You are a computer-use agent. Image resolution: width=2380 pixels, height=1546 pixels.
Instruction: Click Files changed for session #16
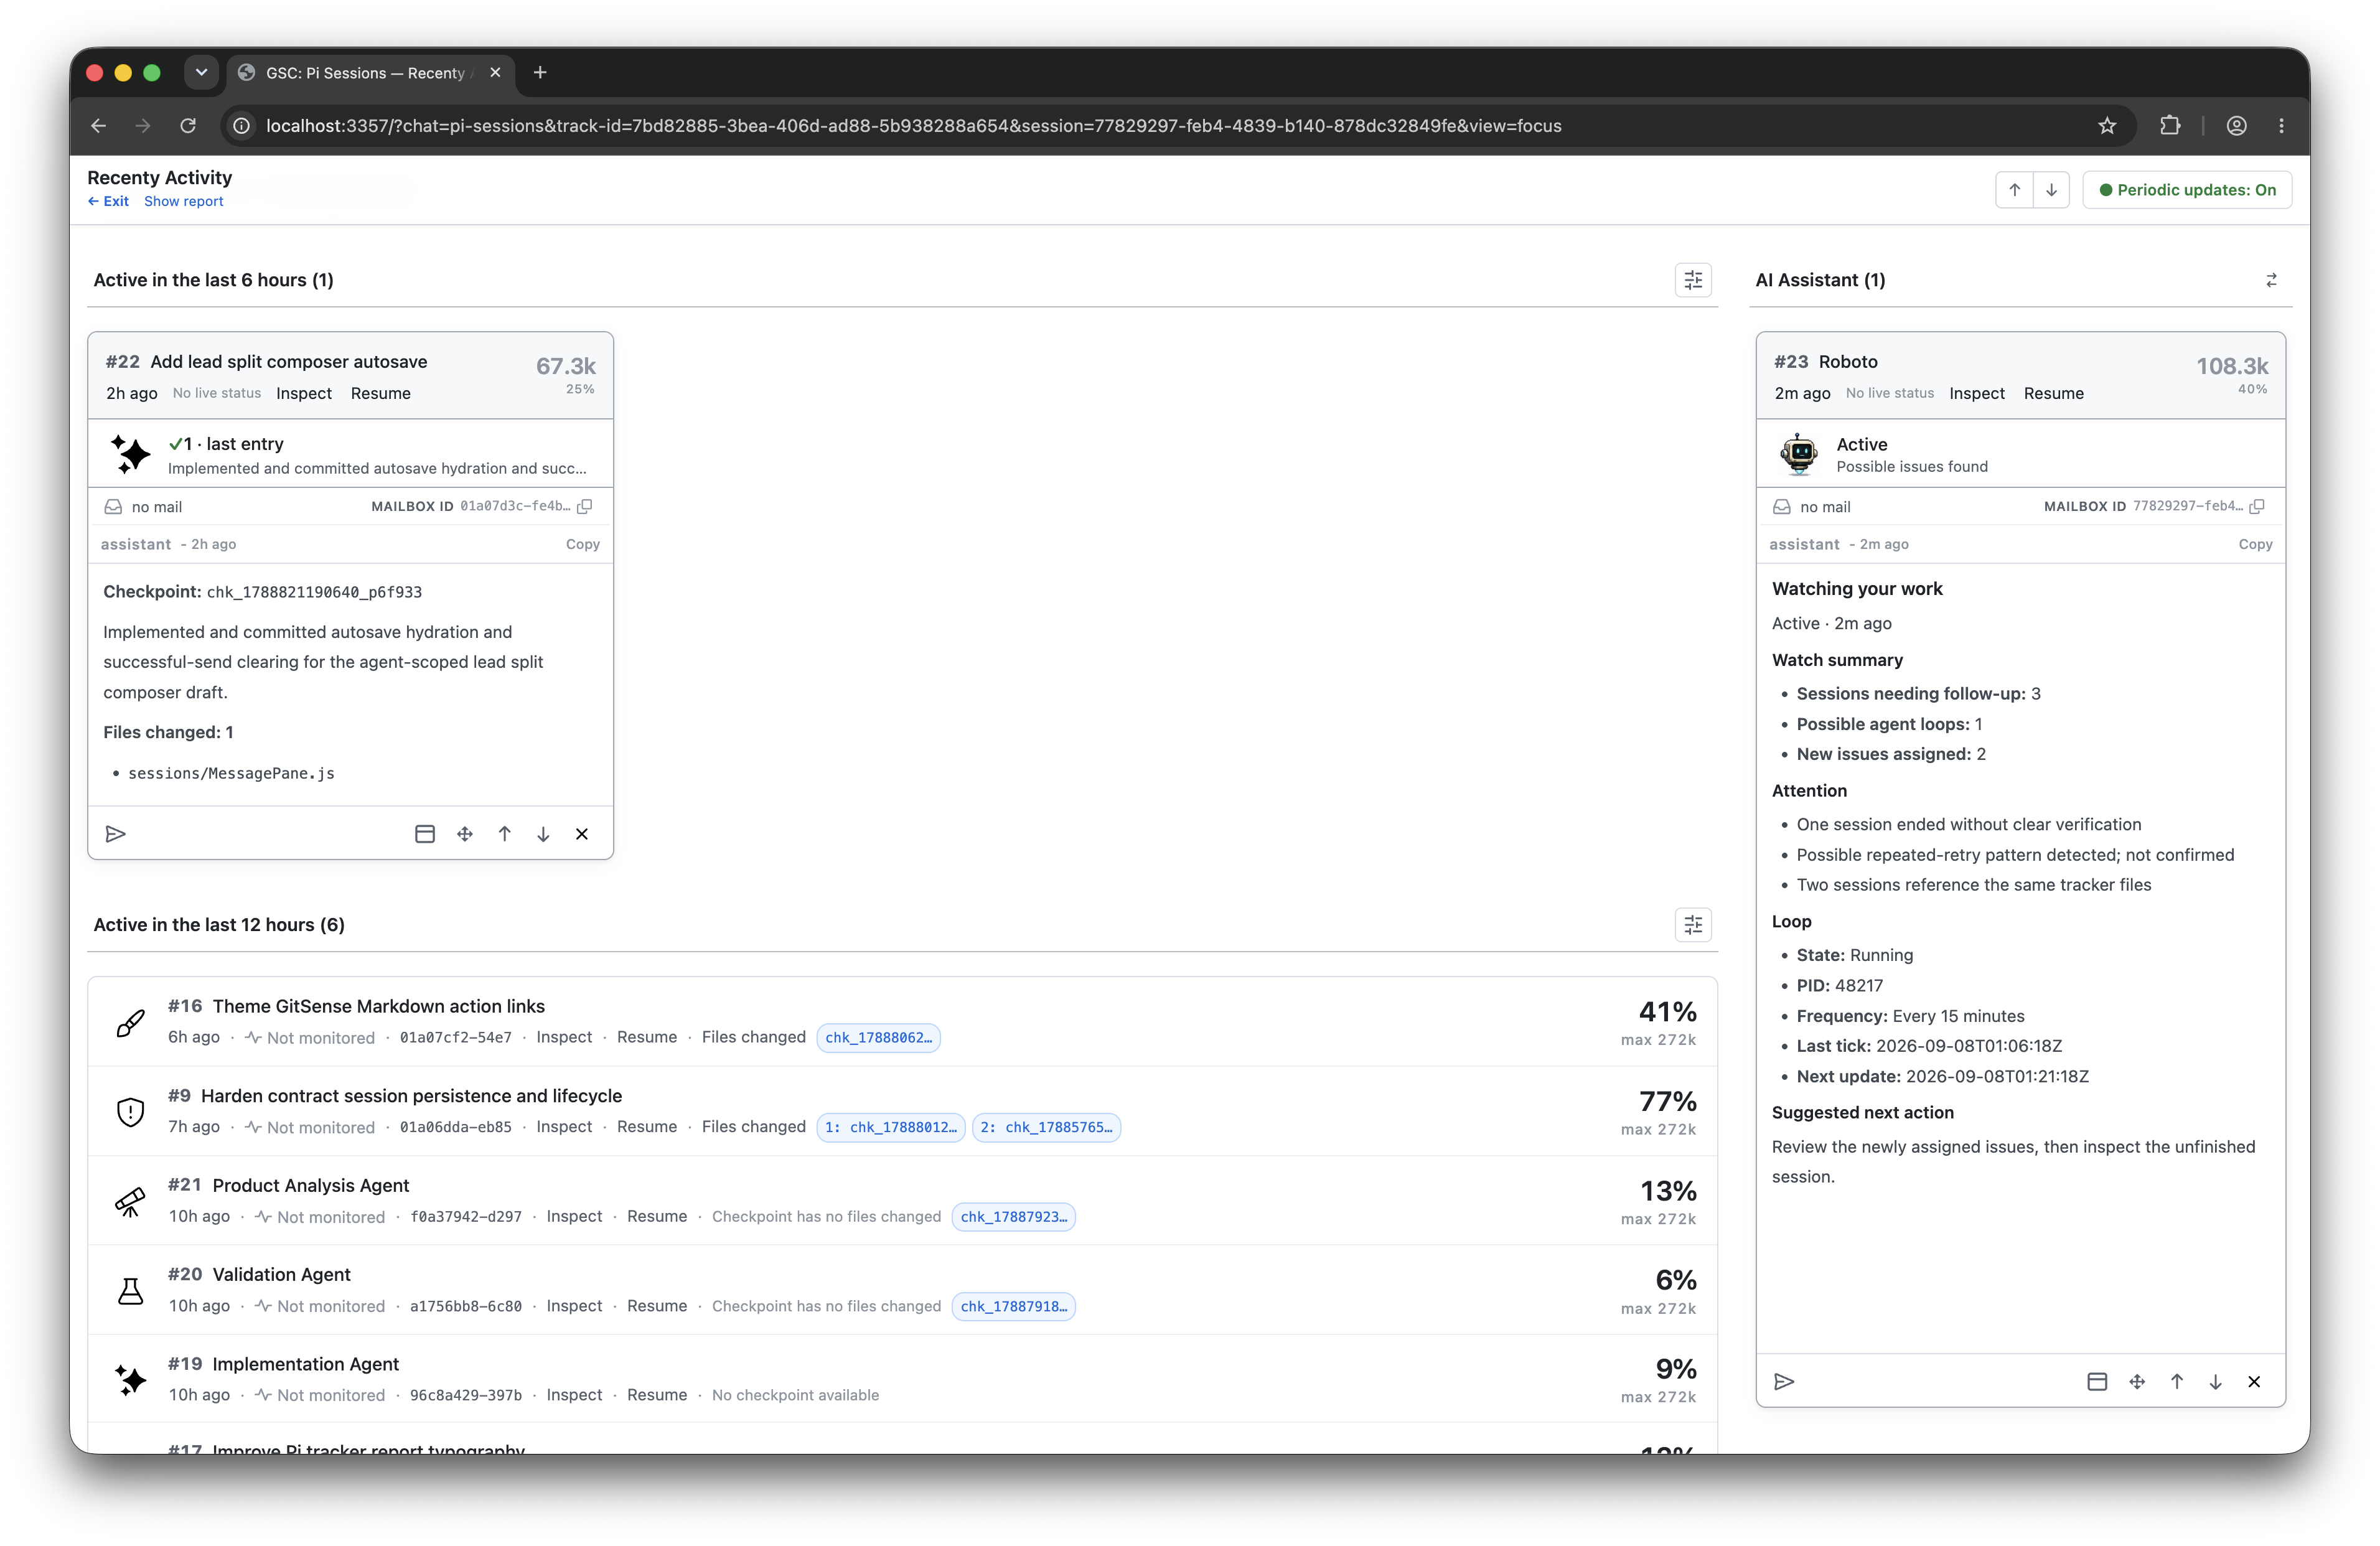[x=753, y=1037]
